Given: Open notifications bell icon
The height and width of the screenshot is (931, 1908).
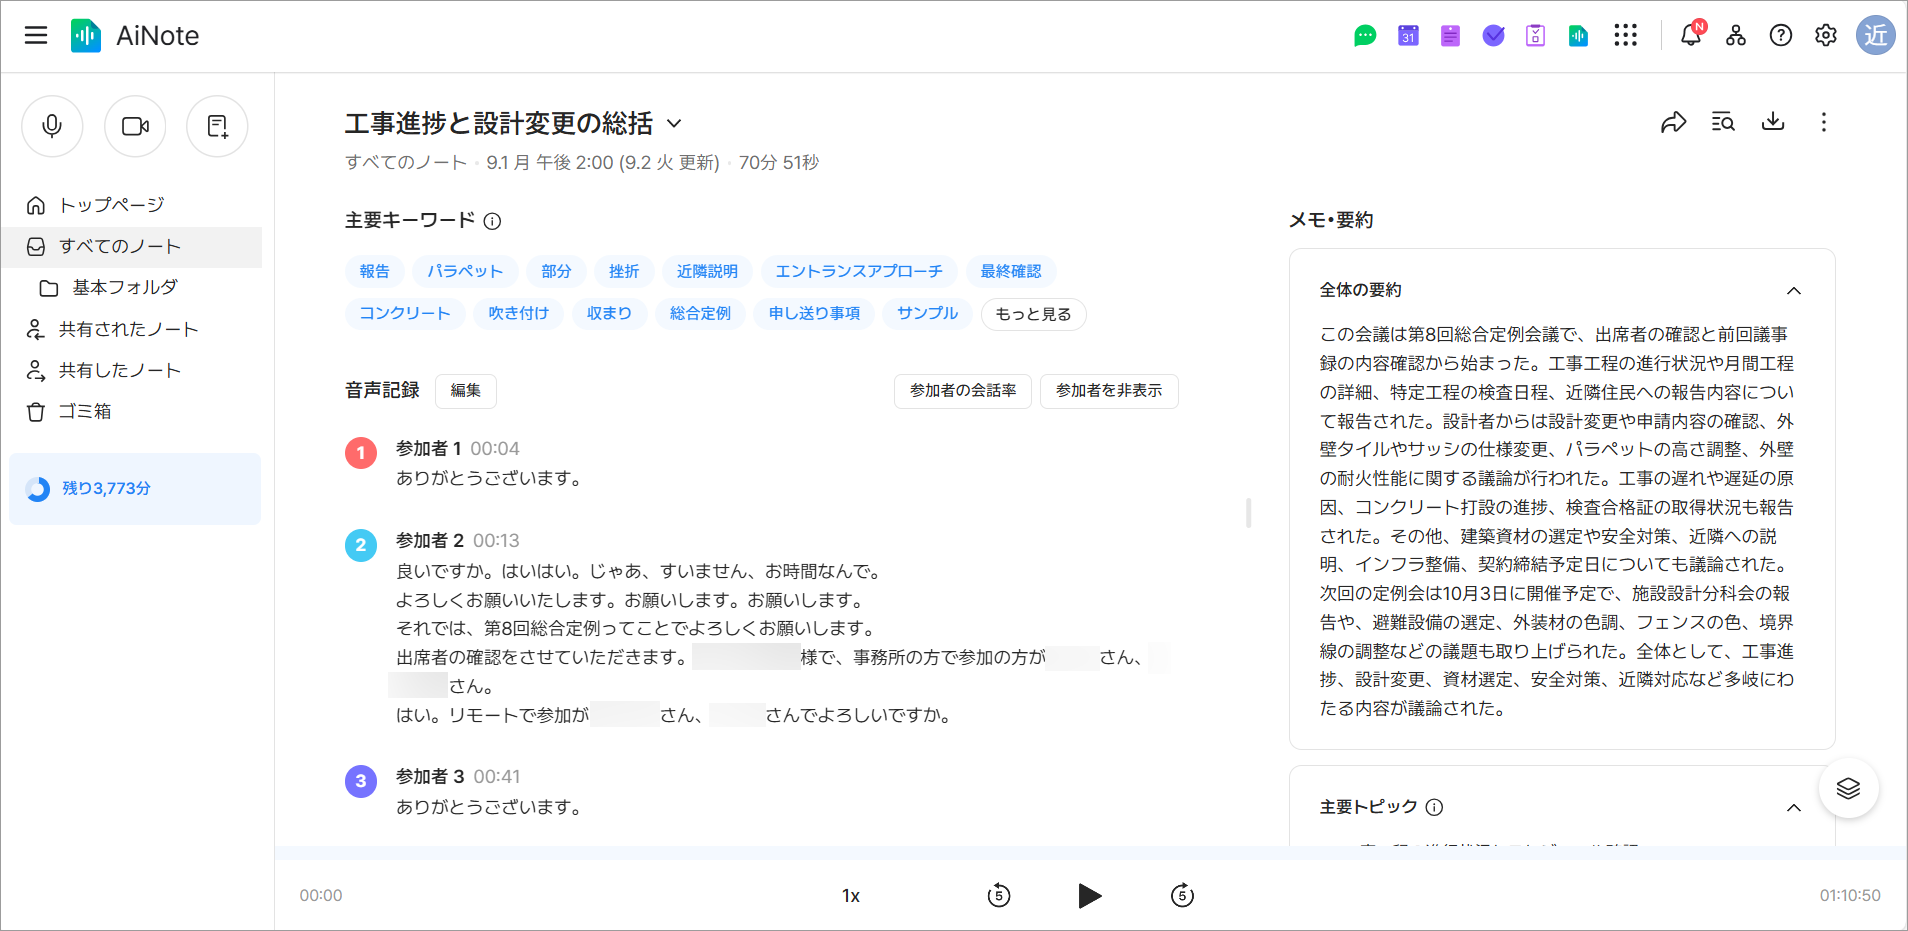Looking at the screenshot, I should [1690, 35].
